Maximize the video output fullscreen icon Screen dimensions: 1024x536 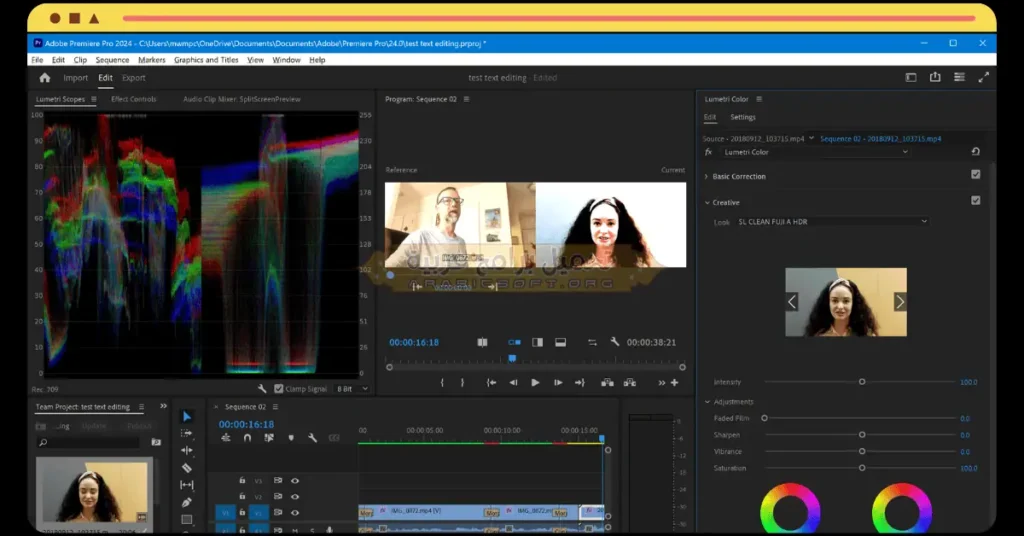(x=984, y=77)
